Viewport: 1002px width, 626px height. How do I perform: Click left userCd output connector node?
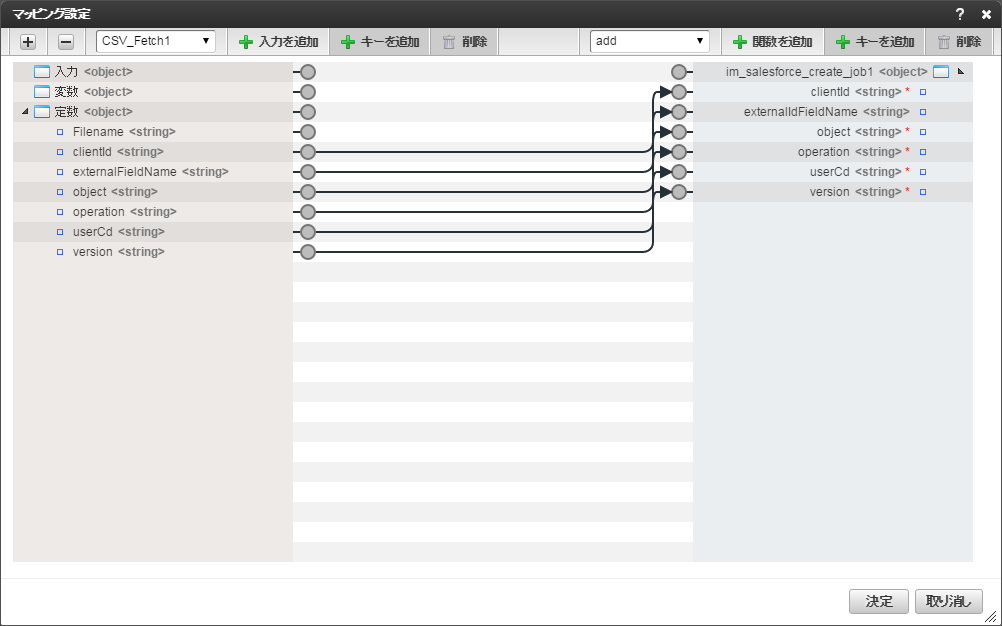click(x=308, y=232)
